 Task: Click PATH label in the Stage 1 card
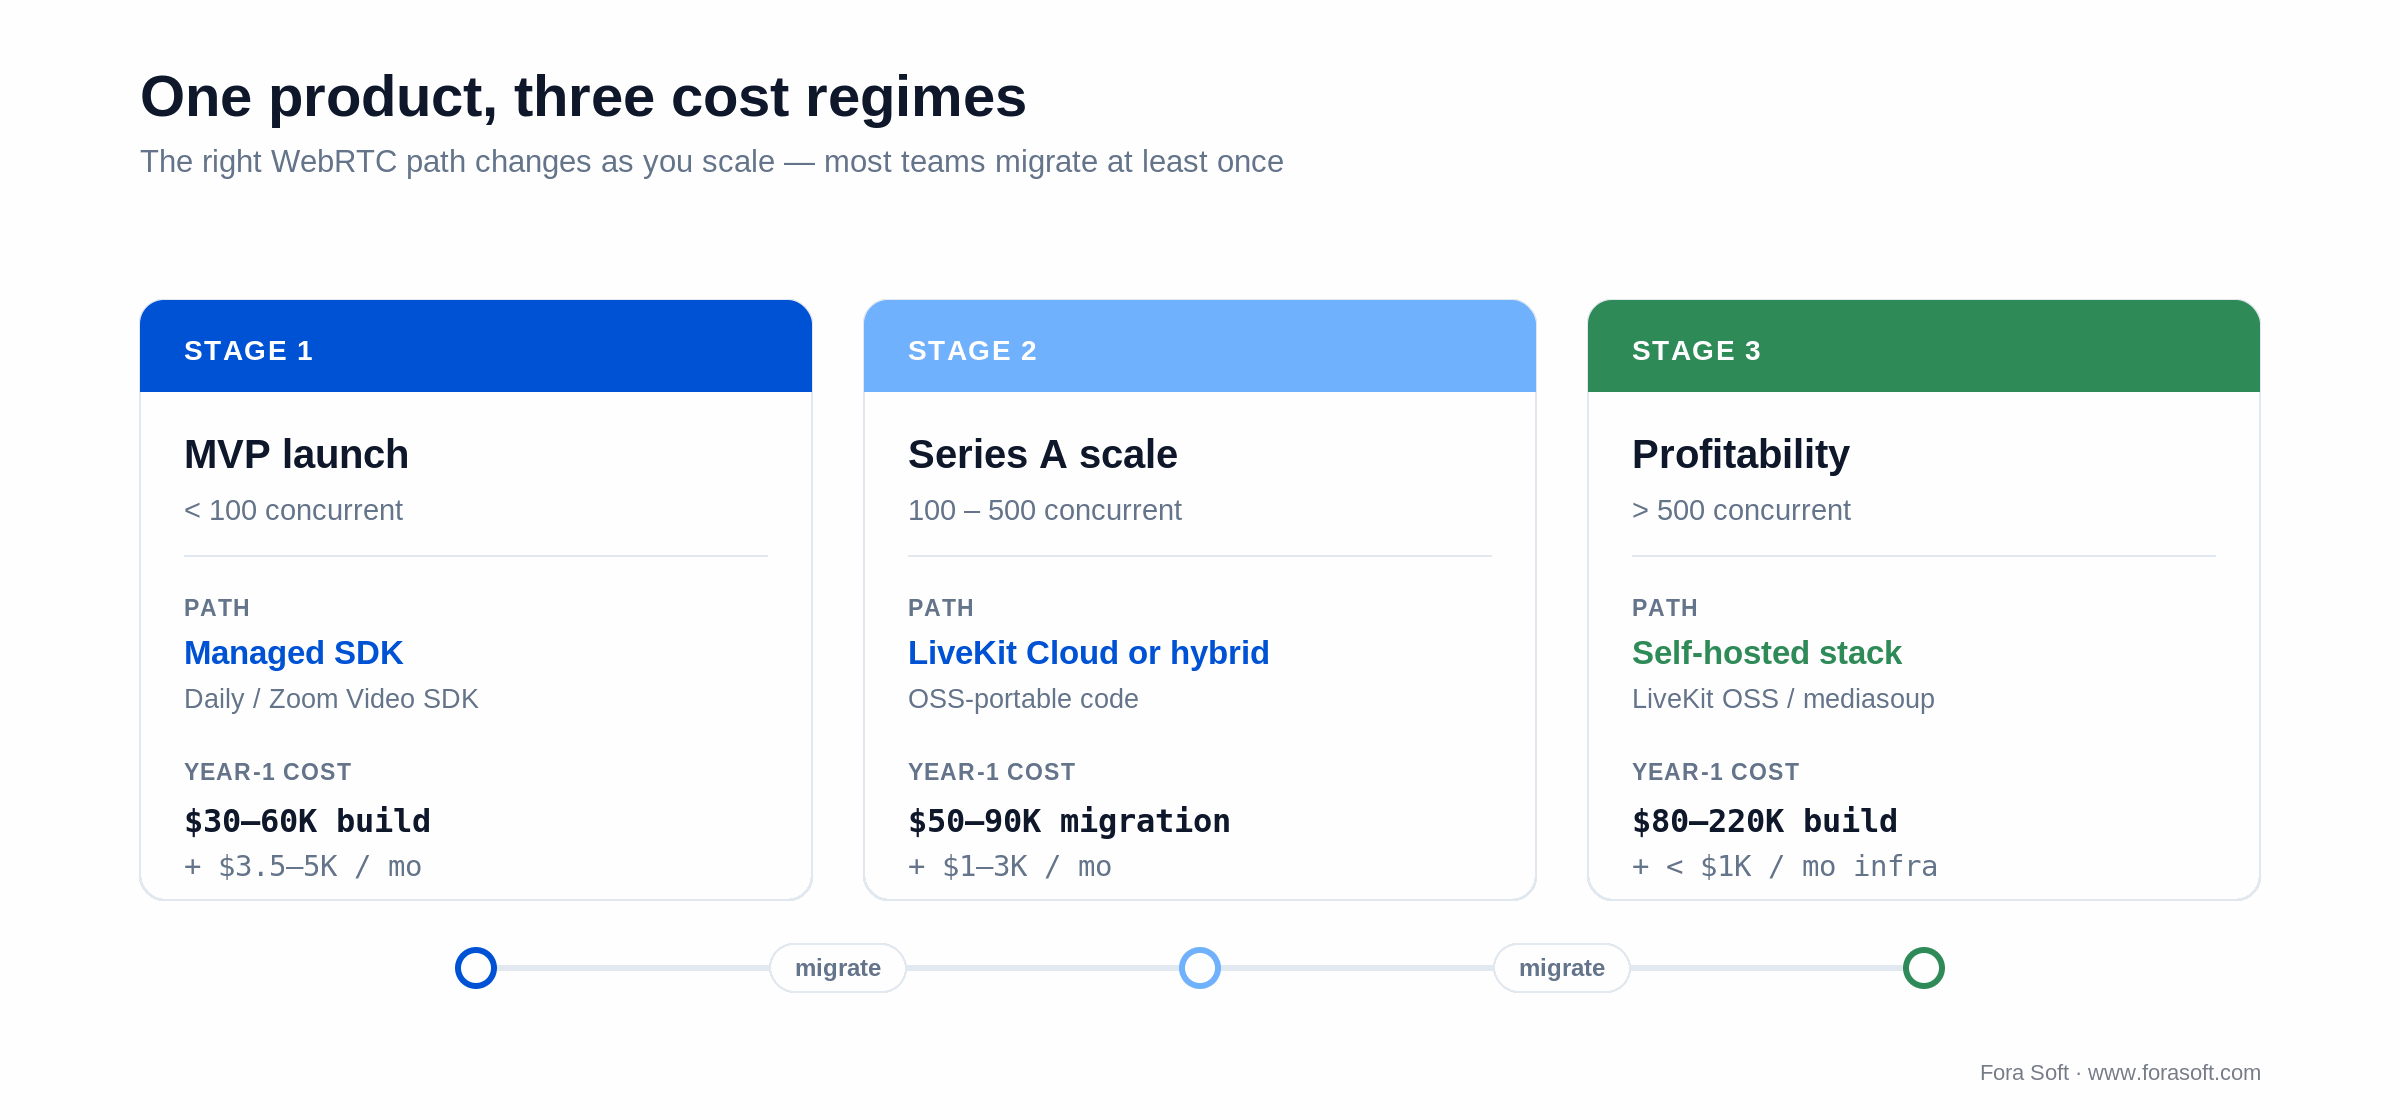(x=217, y=608)
